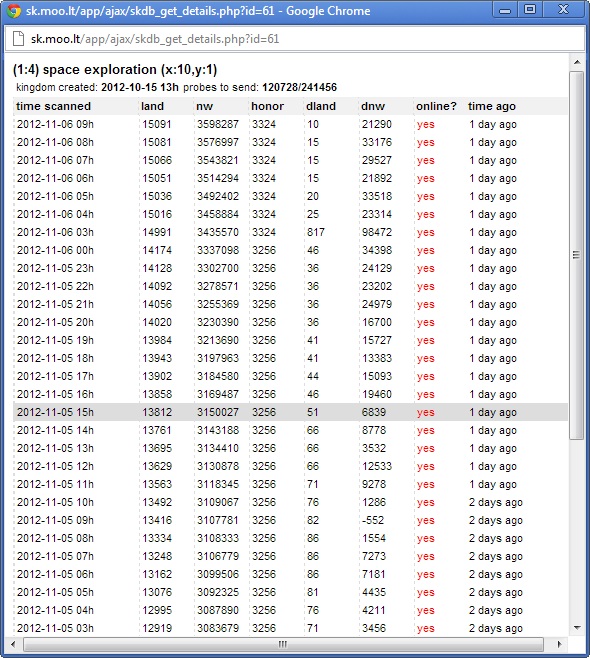Select the 2012-11-05 15h highlighted row
Image resolution: width=590 pixels, height=658 pixels.
point(290,412)
